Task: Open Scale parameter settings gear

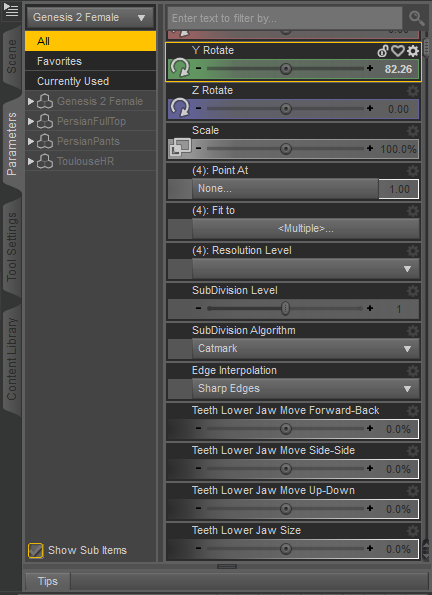Action: (413, 131)
